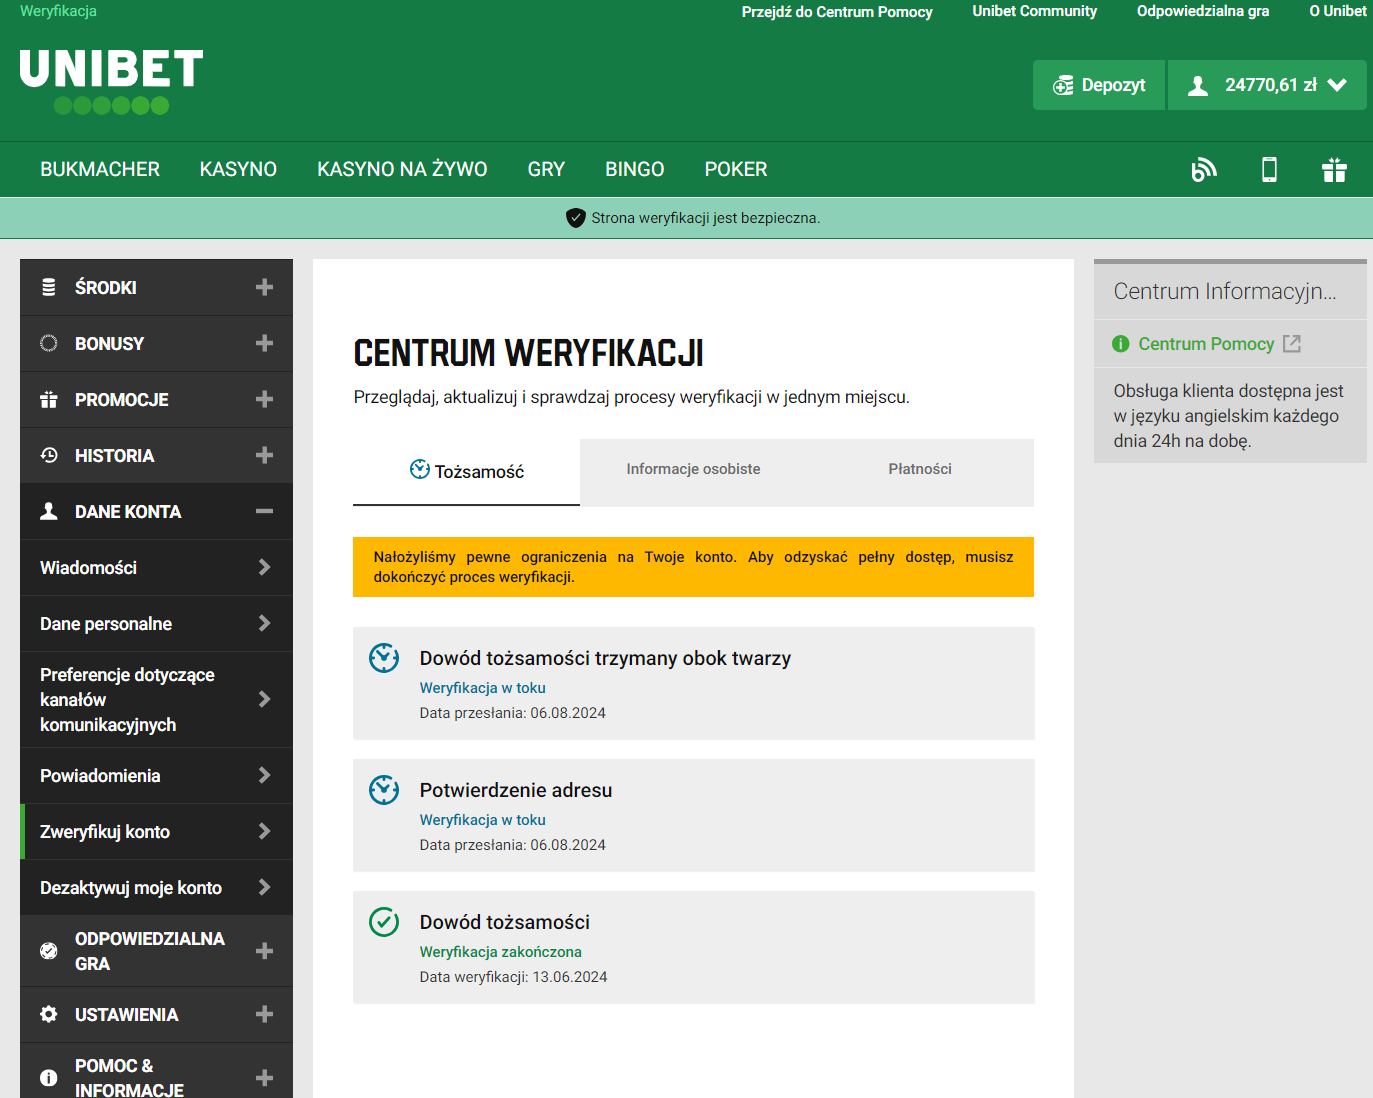1373x1098 pixels.
Task: Open the O Unibet link
Action: click(1338, 11)
